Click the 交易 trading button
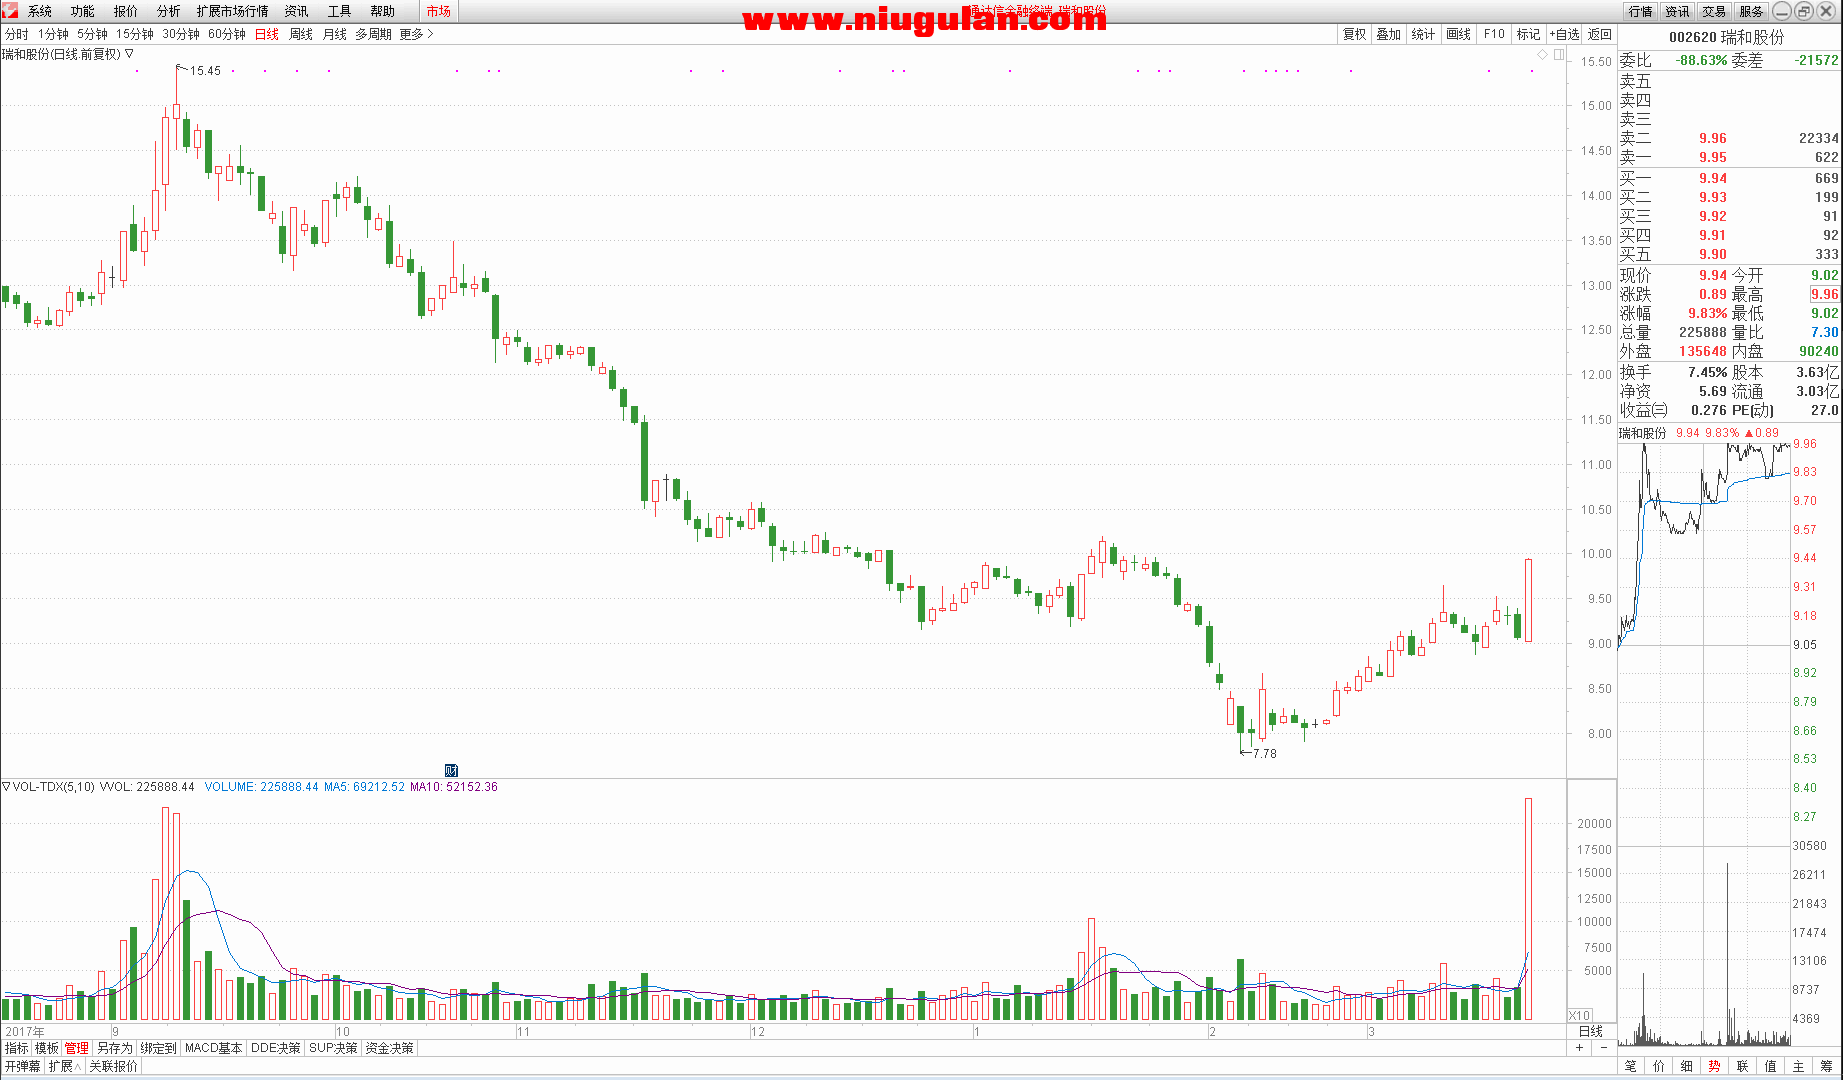The width and height of the screenshot is (1843, 1080). pos(1714,11)
